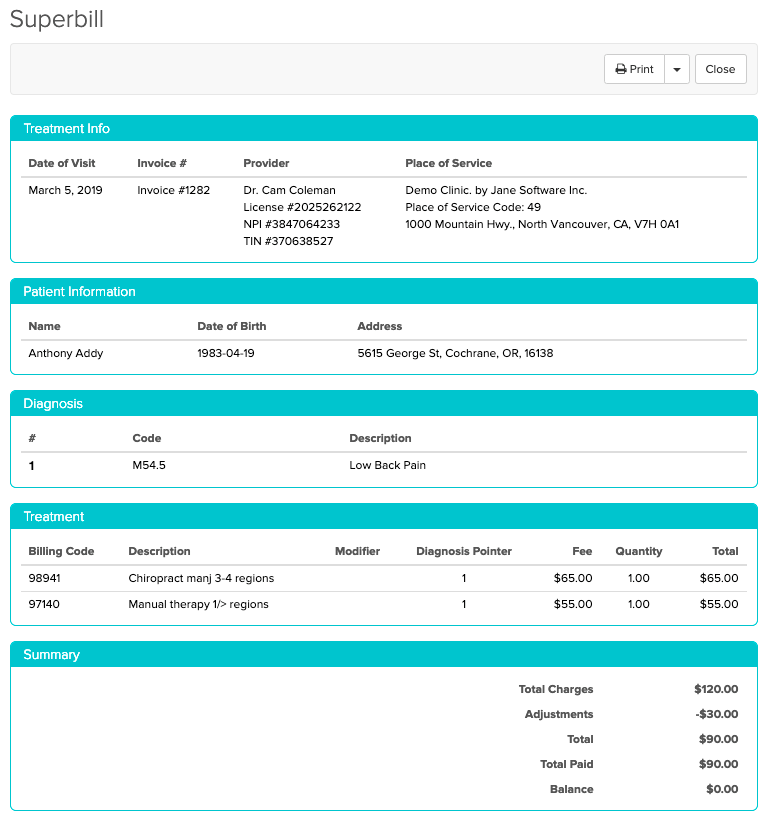The width and height of the screenshot is (770, 824).
Task: Select the Treatment Info section header
Action: point(67,129)
